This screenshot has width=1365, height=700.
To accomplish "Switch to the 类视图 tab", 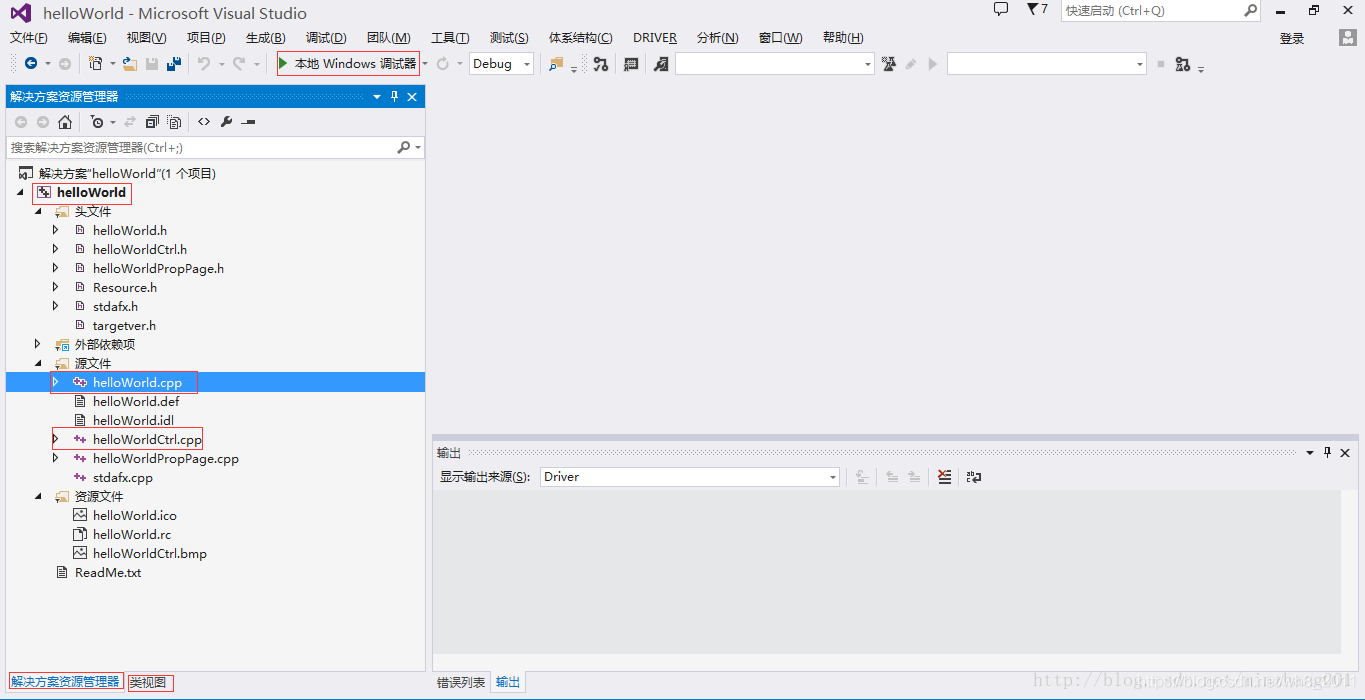I will tap(149, 682).
